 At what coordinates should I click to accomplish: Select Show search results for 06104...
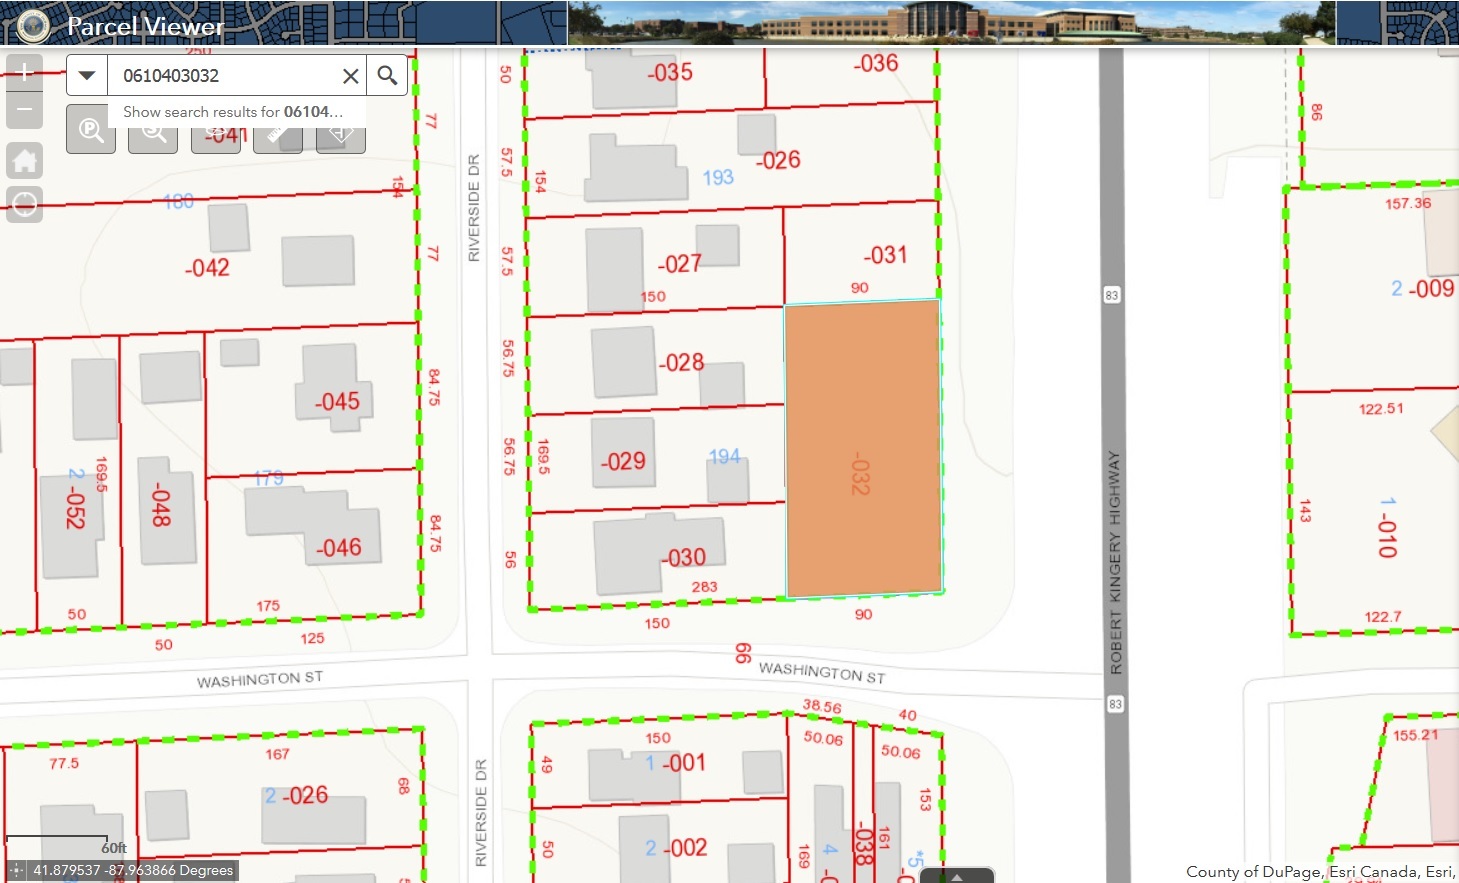pos(232,112)
